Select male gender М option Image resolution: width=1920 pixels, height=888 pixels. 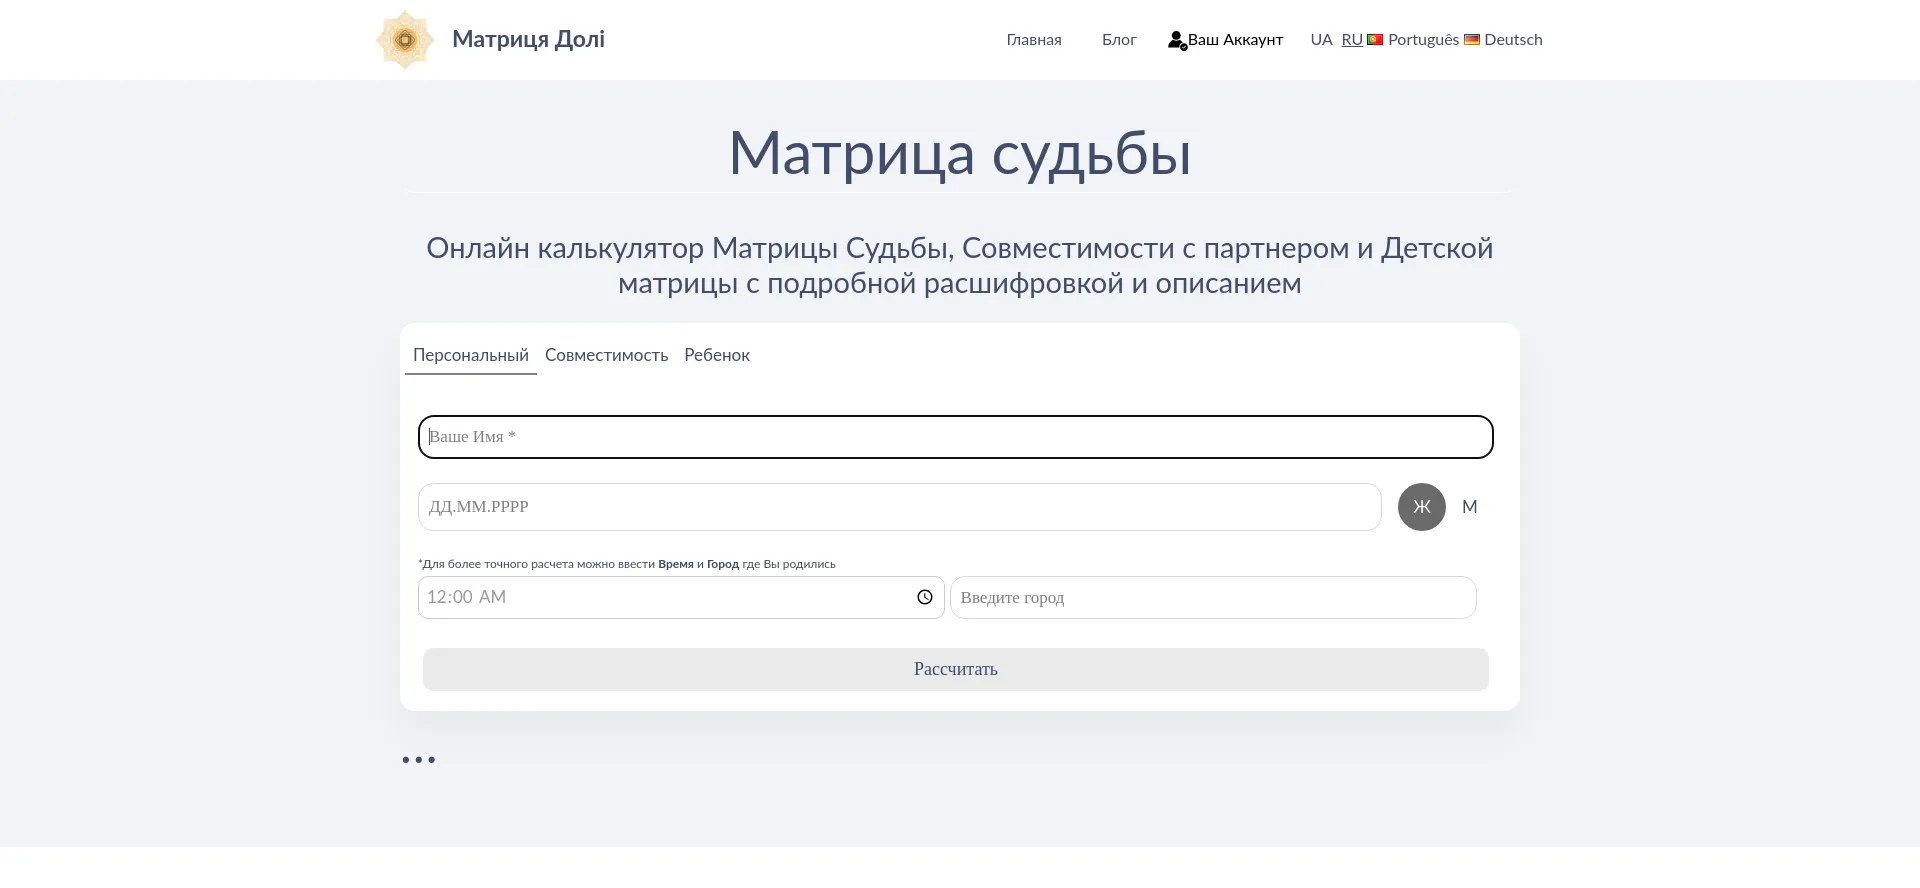pyautogui.click(x=1470, y=507)
